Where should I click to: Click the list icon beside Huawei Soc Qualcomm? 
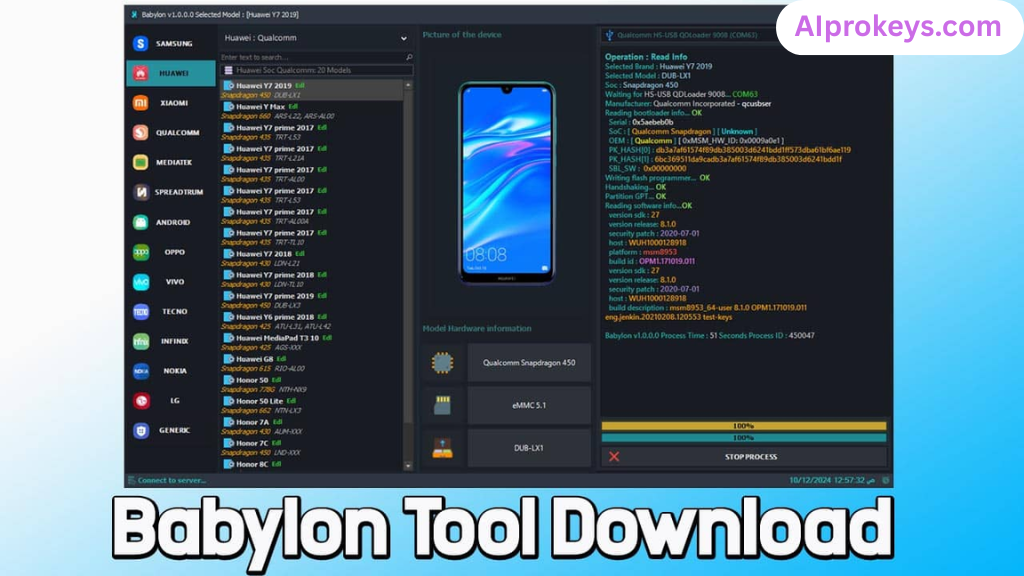click(x=228, y=70)
